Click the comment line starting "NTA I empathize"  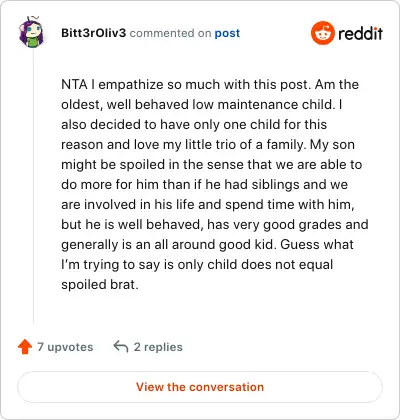pos(210,84)
